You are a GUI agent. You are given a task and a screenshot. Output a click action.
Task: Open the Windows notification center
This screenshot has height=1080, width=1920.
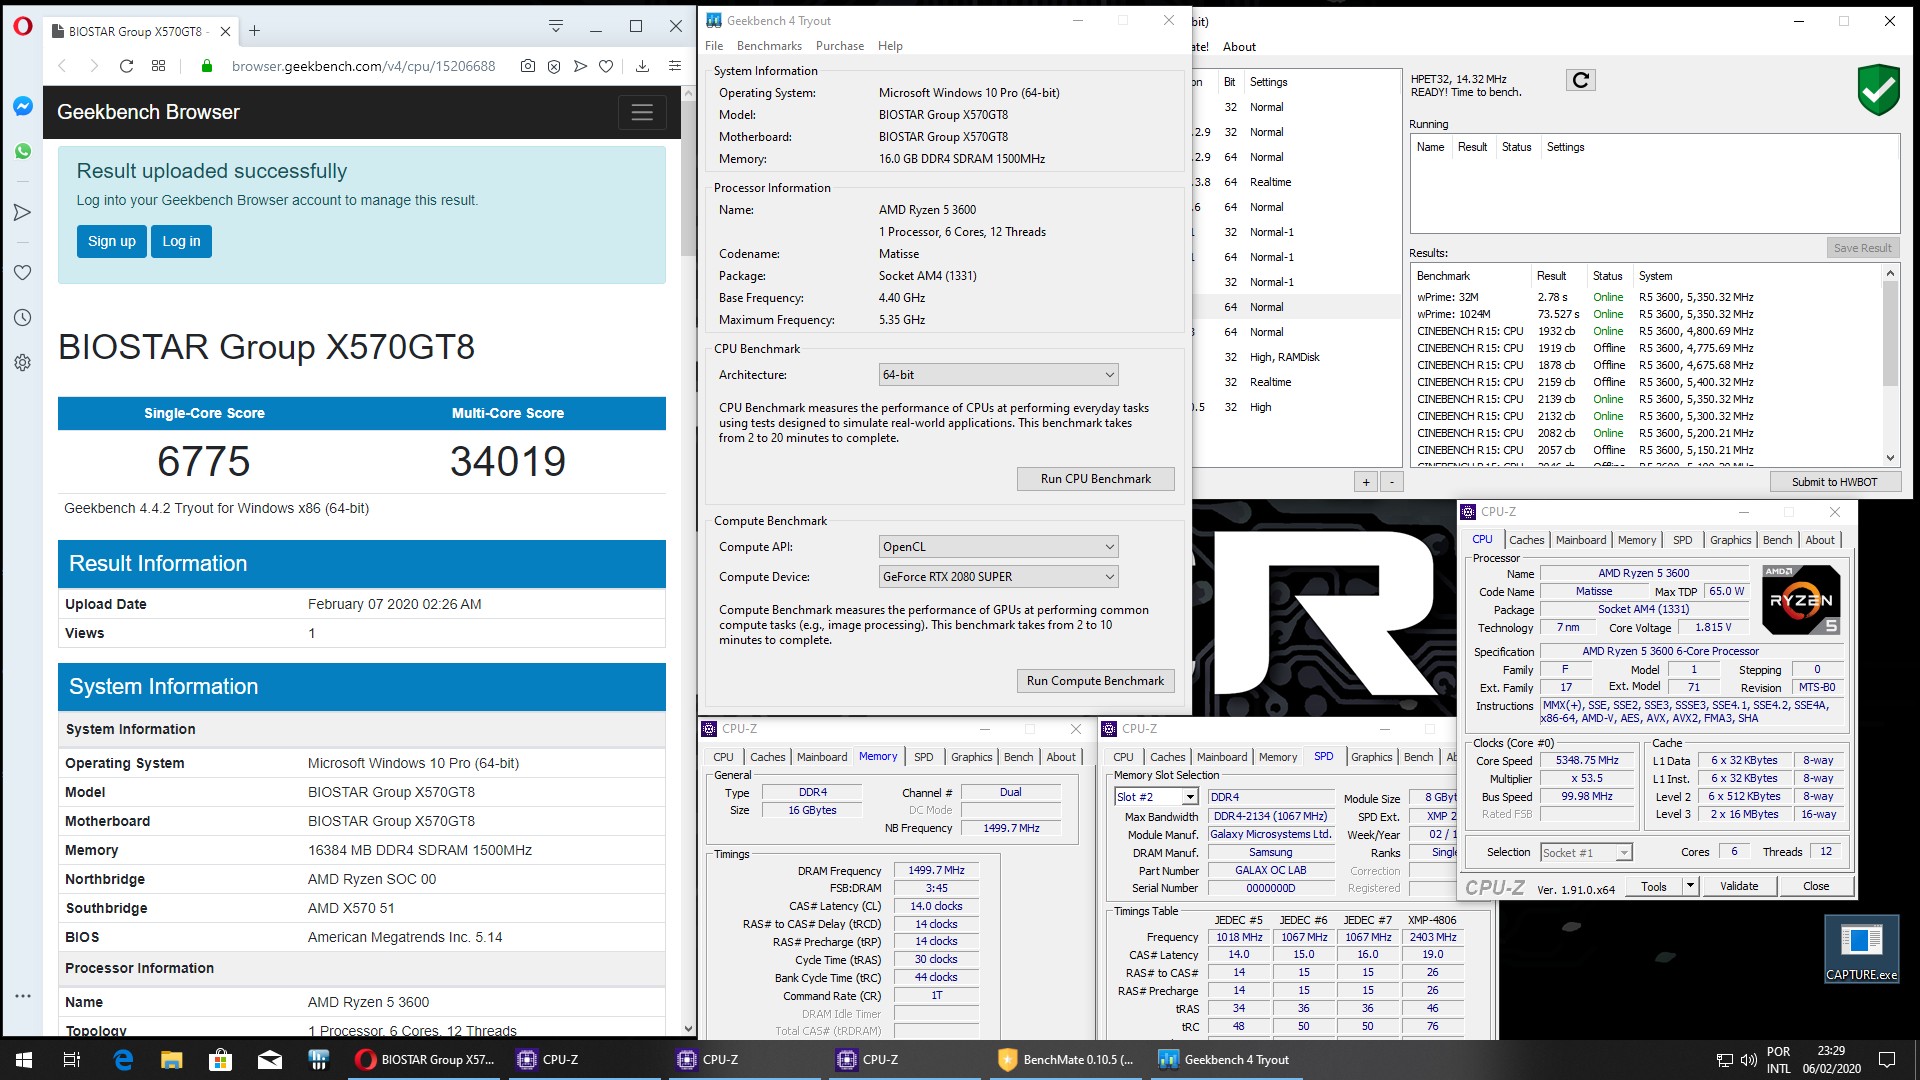click(1887, 1060)
